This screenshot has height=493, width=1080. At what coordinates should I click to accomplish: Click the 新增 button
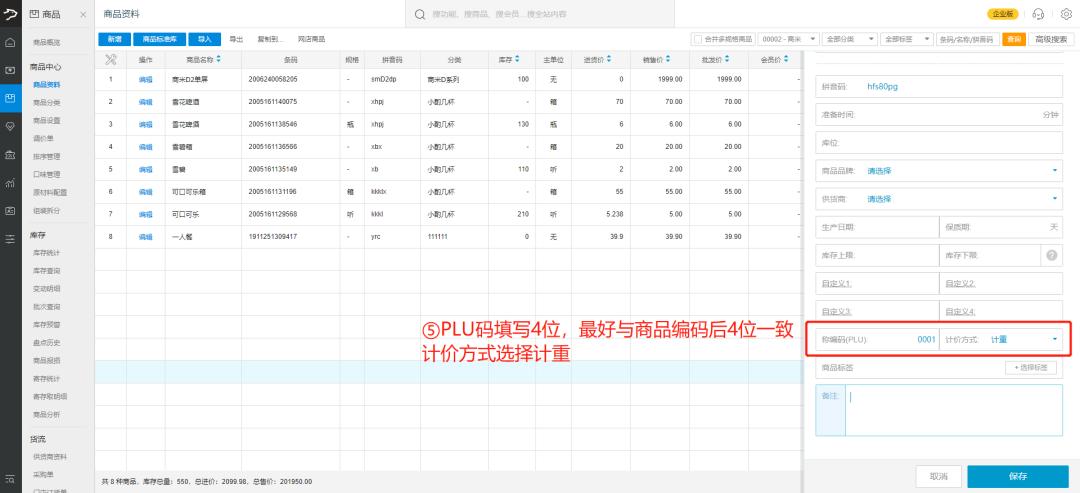point(114,39)
